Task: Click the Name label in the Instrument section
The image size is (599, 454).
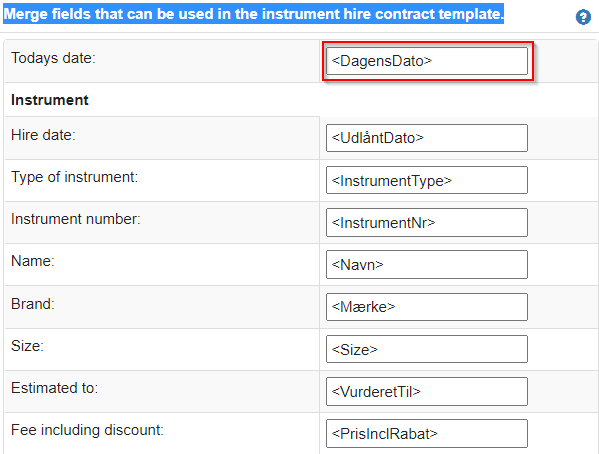Action: coord(32,261)
